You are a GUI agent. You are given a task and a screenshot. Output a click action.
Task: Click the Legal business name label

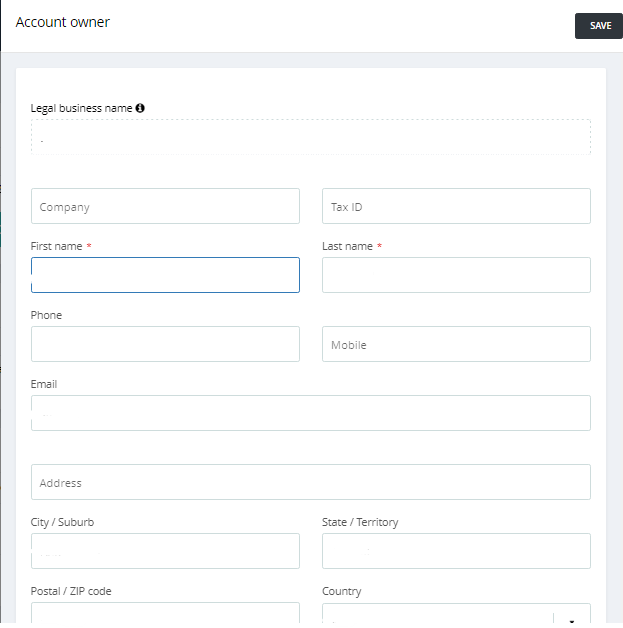pyautogui.click(x=81, y=108)
